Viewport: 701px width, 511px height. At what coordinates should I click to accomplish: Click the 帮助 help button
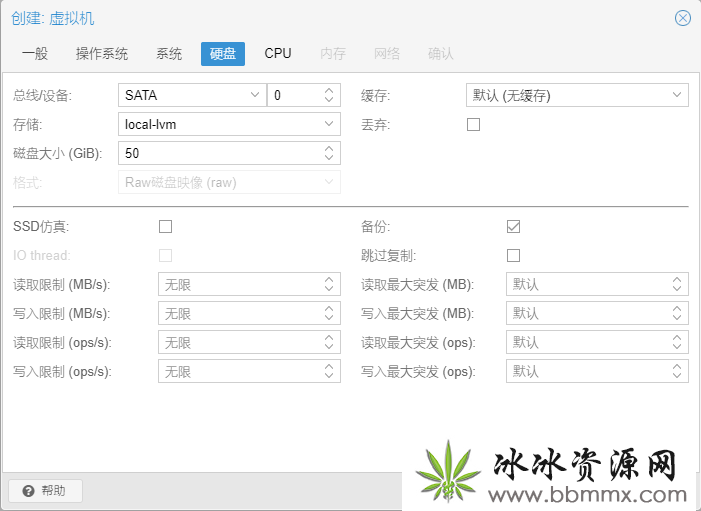pos(45,491)
